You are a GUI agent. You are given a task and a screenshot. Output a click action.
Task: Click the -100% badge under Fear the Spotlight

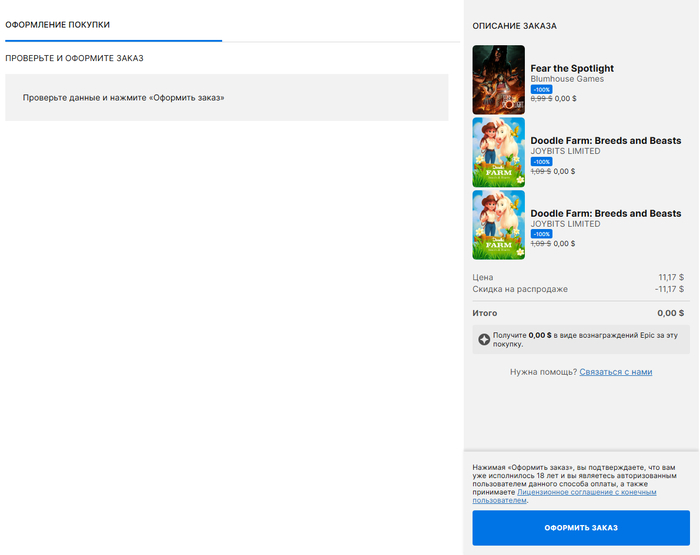point(541,89)
